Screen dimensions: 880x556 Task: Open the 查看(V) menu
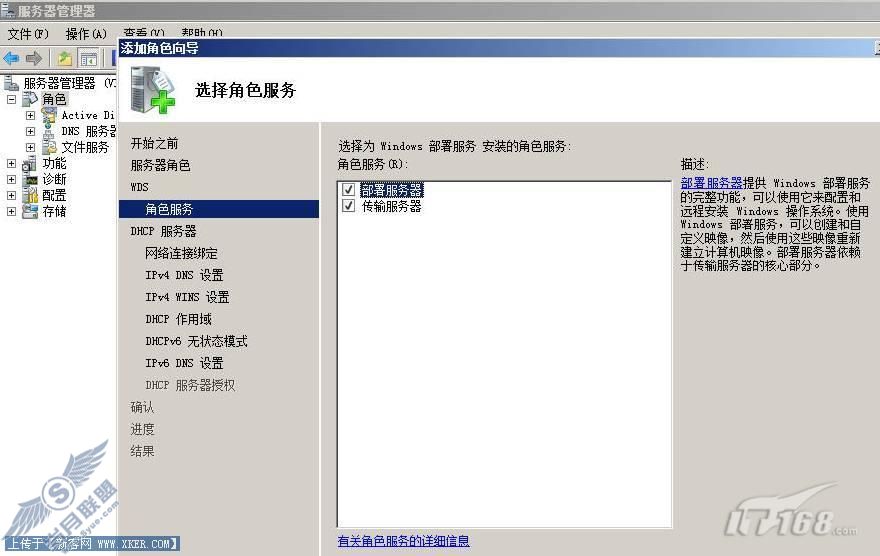144,33
